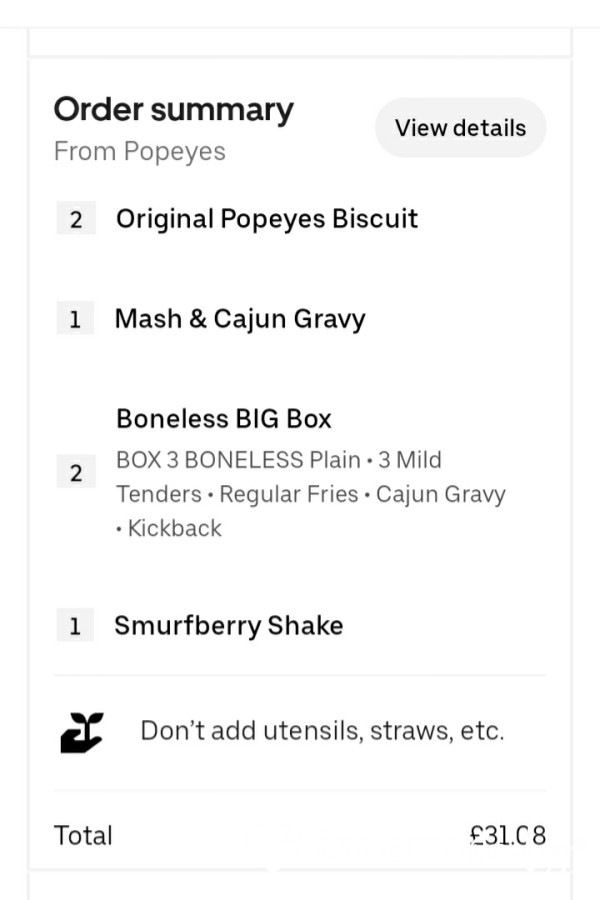Click the Boneless BIG Box customization details
Image resolution: width=600 pixels, height=900 pixels.
coord(311,494)
